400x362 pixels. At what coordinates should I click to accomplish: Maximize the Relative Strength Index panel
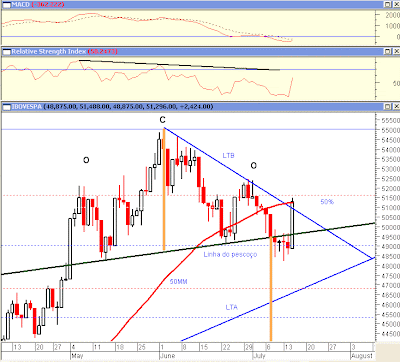click(x=387, y=52)
